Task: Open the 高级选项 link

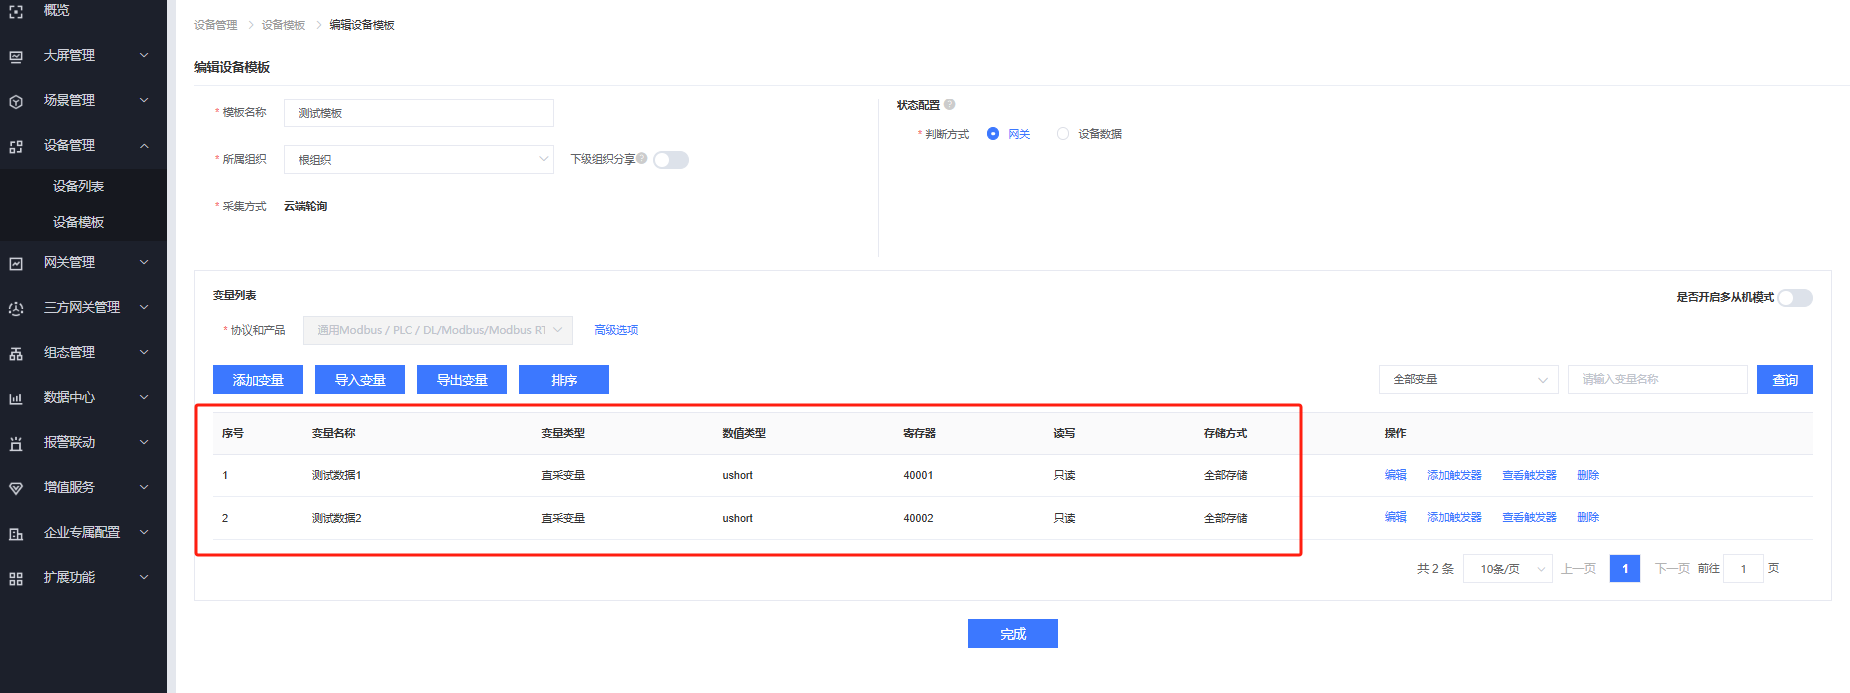Action: [616, 330]
